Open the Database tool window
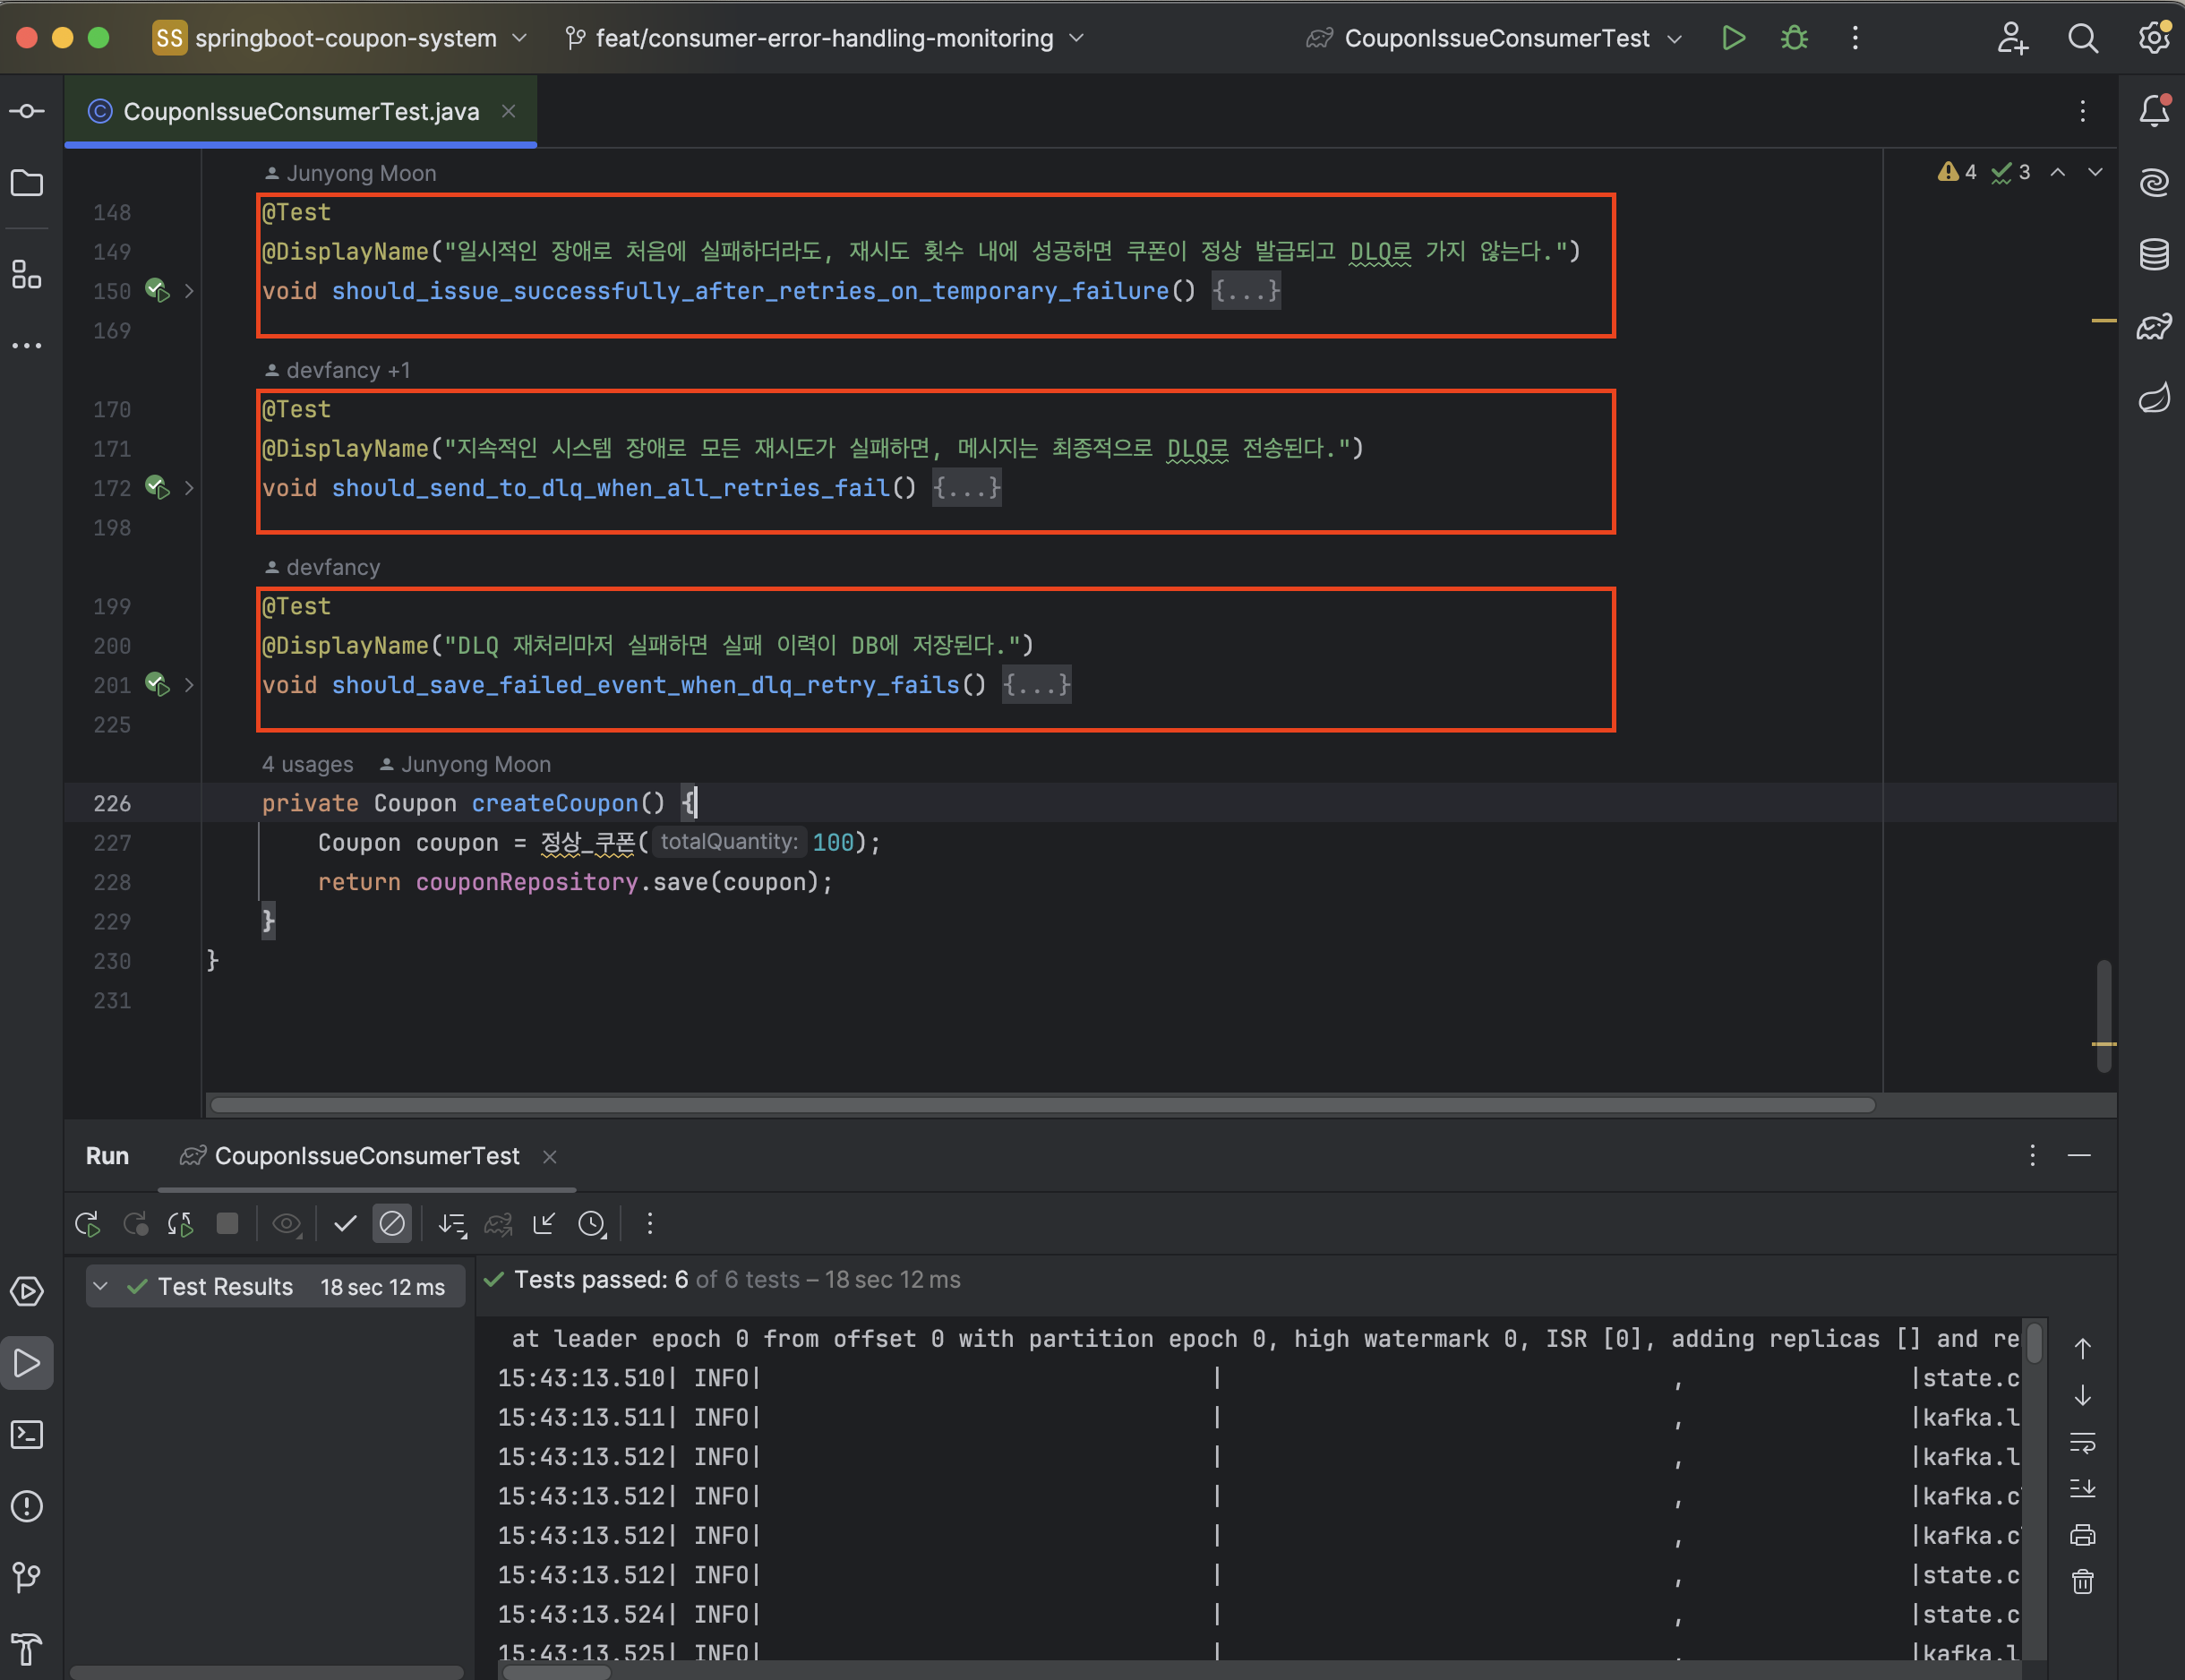 tap(2153, 254)
